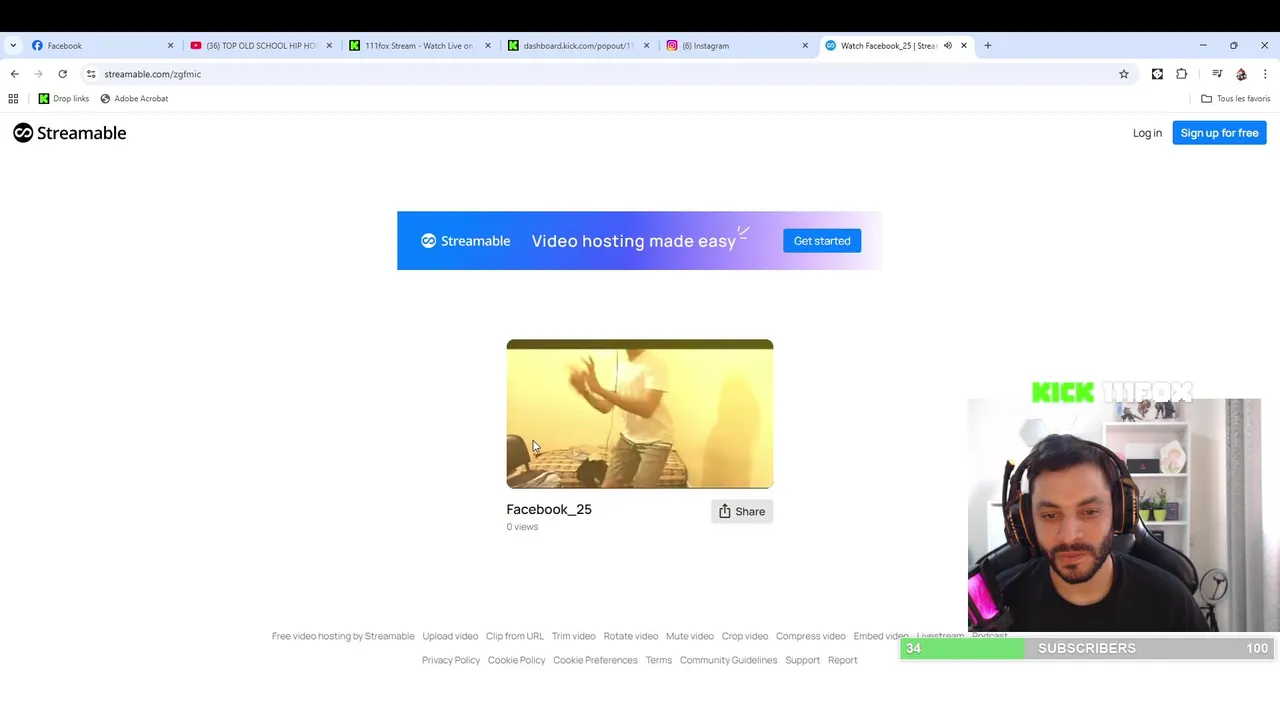
Task: Play the Facebook_25 video thumbnail
Action: coord(640,414)
